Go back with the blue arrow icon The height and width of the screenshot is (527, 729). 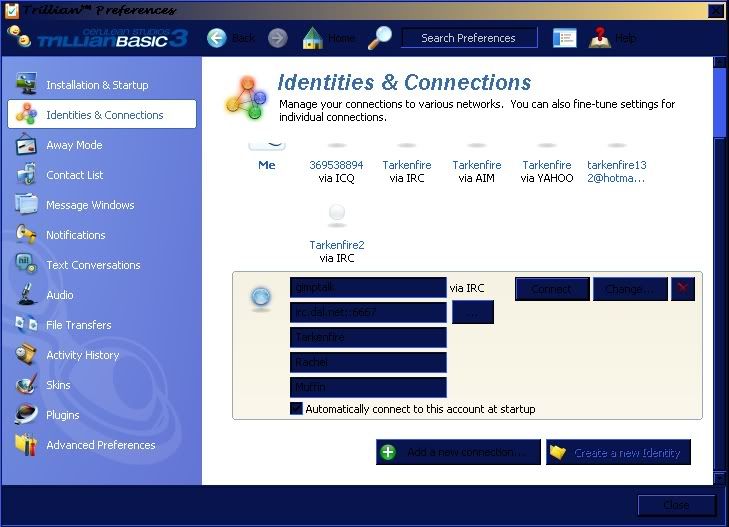[x=217, y=38]
